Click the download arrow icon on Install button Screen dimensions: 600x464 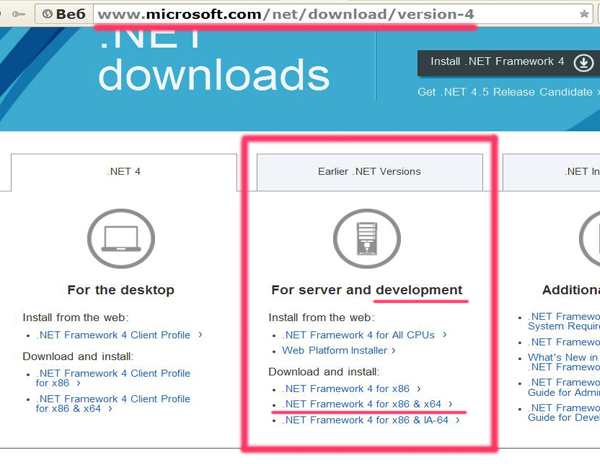584,62
